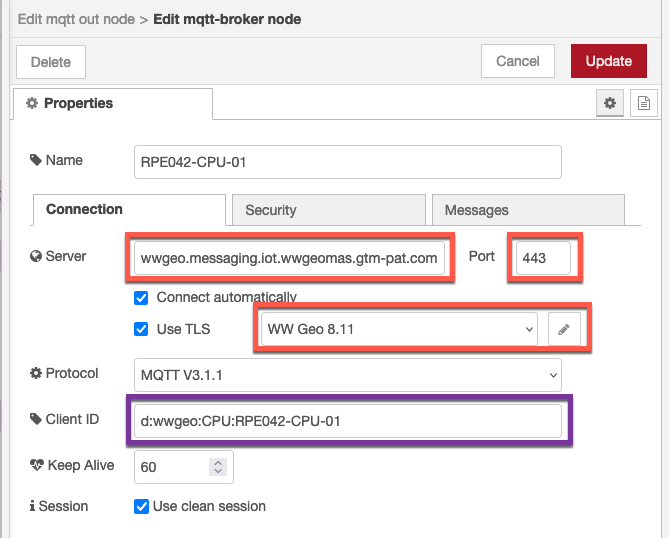Toggle Use TLS checkbox
The width and height of the screenshot is (669, 538).
141,329
